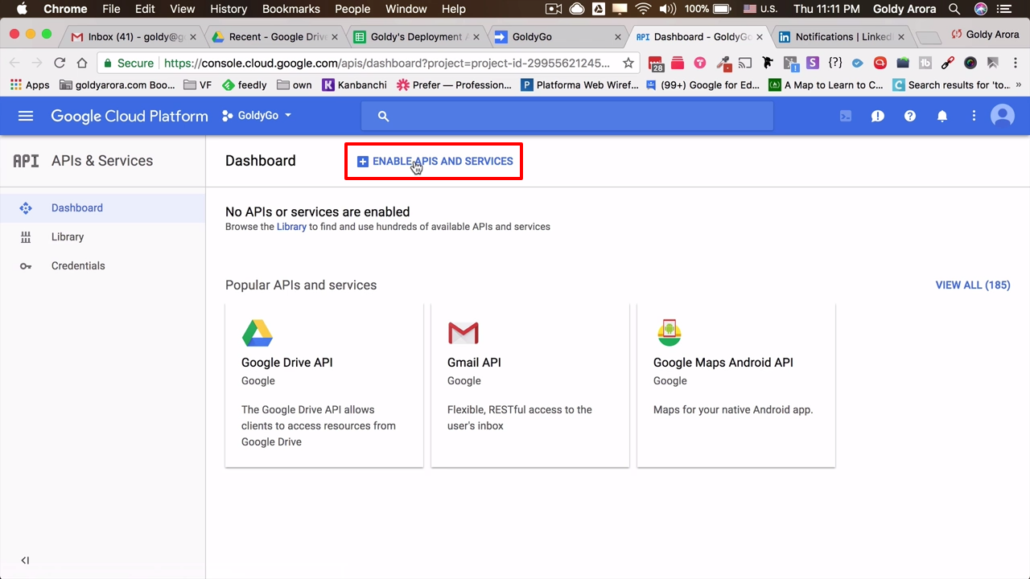Open the GoldyGo project selector dropdown
This screenshot has width=1030, height=579.
257,116
